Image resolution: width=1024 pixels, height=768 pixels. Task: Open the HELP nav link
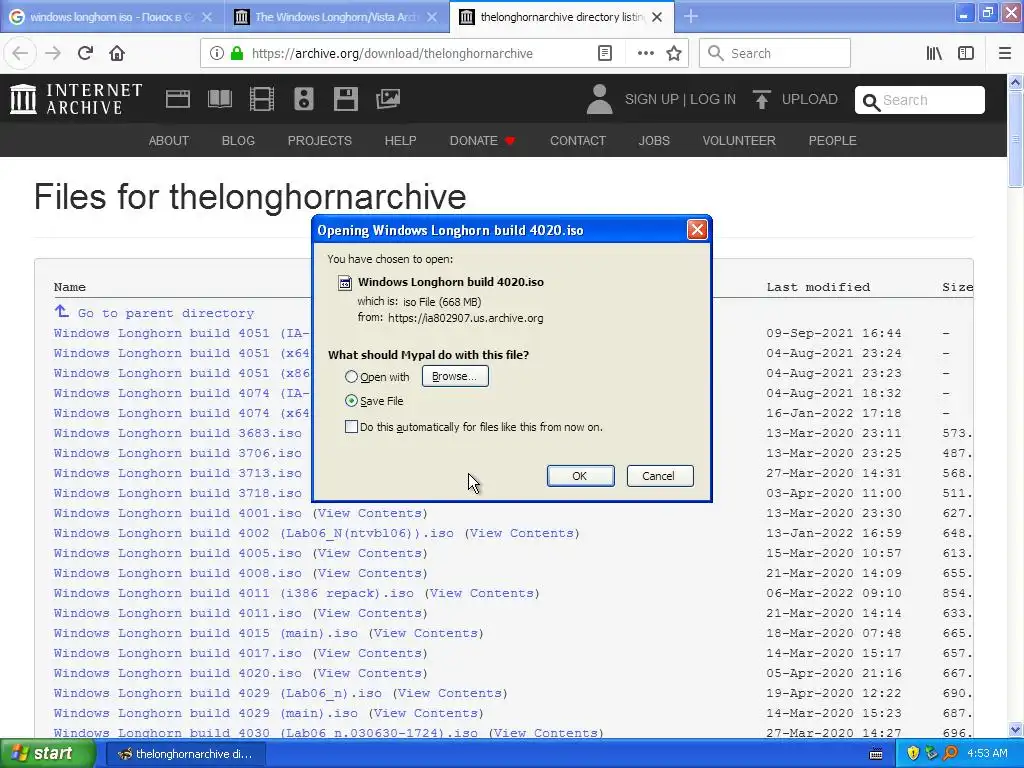click(400, 140)
